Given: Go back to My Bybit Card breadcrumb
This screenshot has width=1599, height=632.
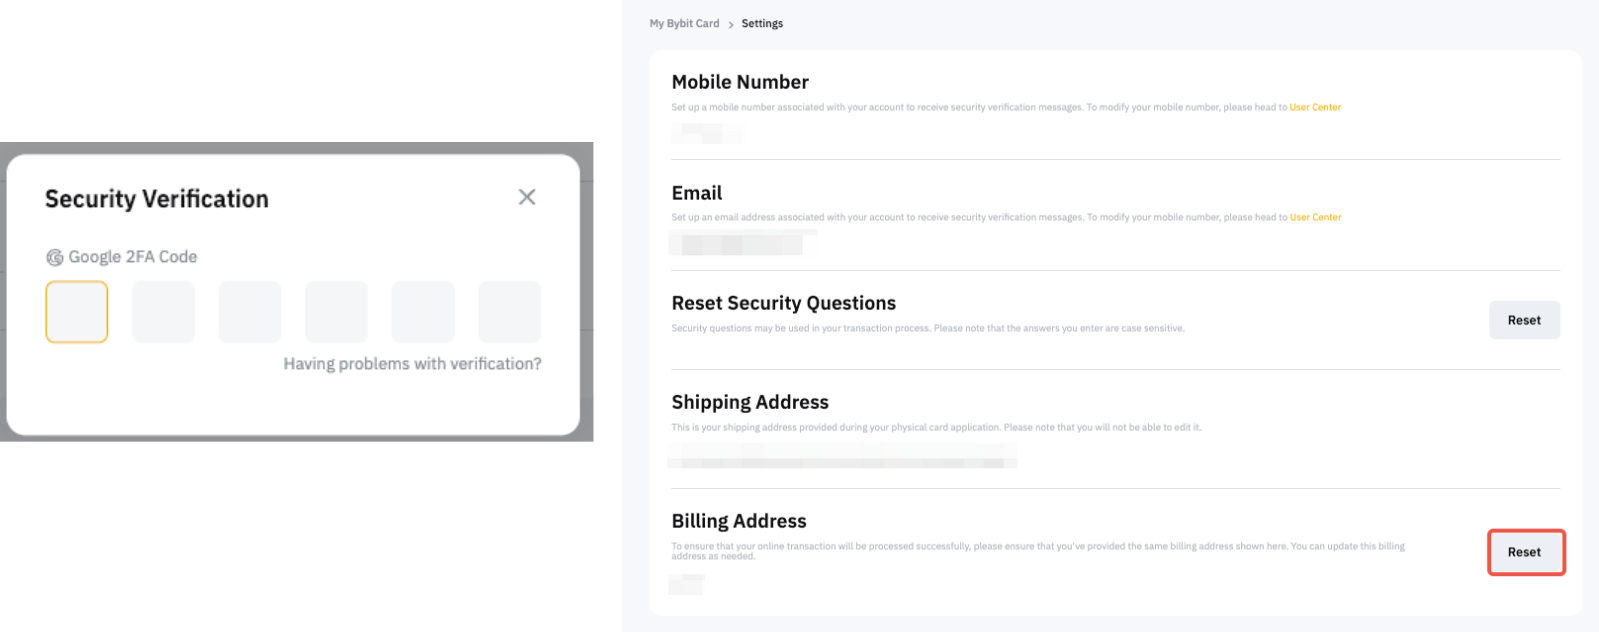Looking at the screenshot, I should click(x=684, y=24).
